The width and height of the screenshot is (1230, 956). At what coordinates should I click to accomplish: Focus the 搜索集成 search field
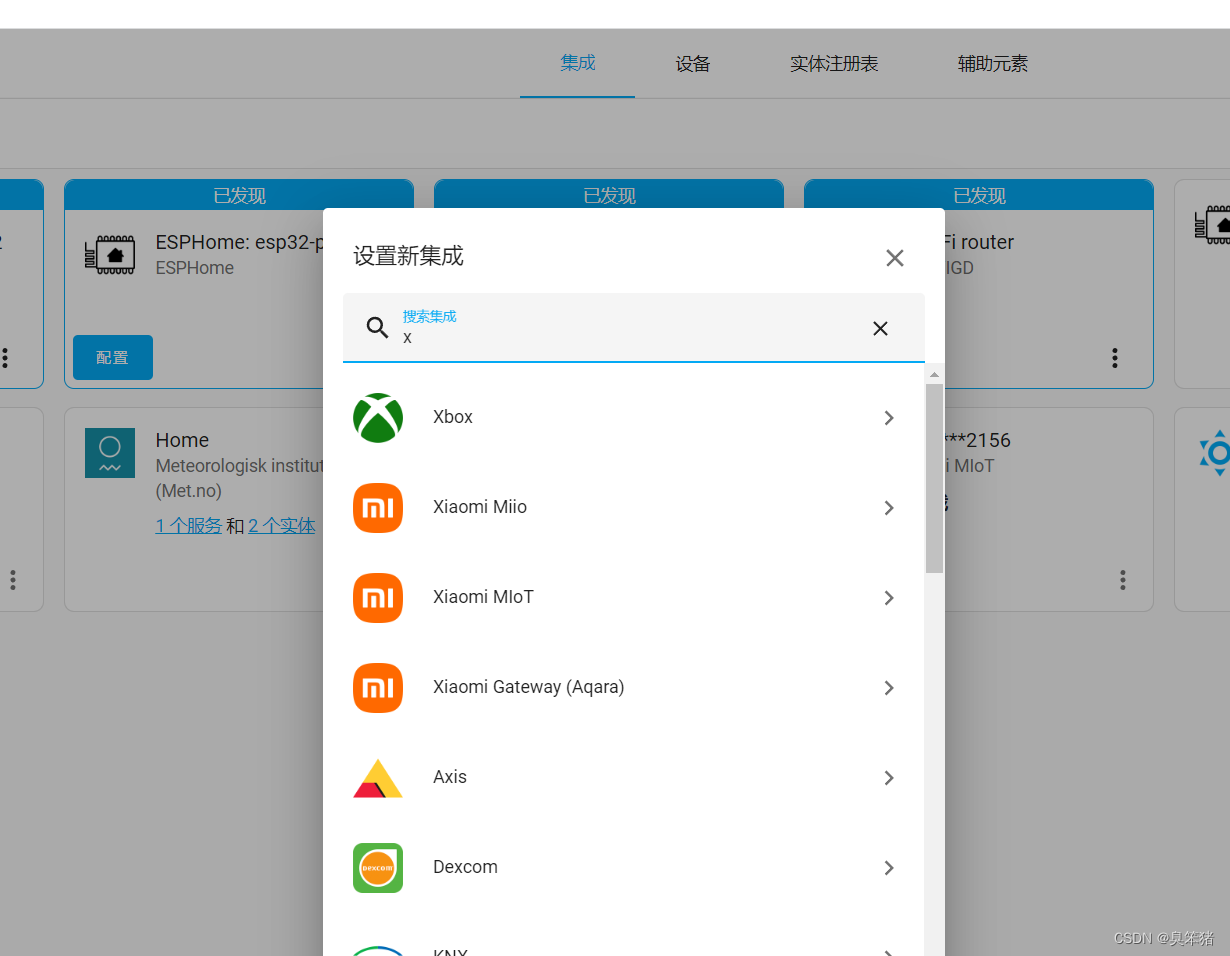(634, 328)
